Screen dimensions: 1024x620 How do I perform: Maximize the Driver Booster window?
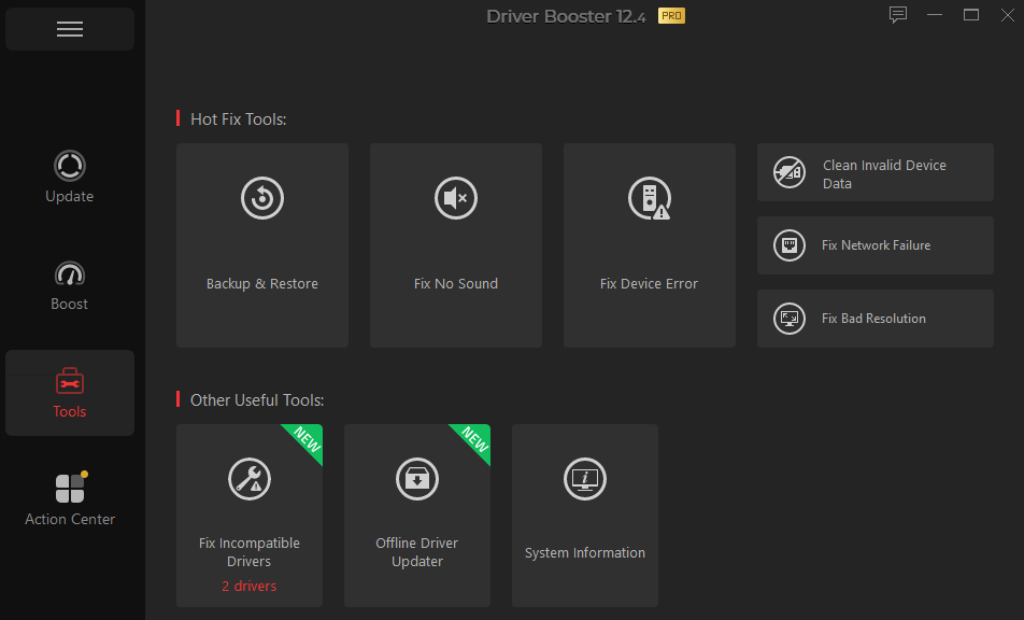971,14
